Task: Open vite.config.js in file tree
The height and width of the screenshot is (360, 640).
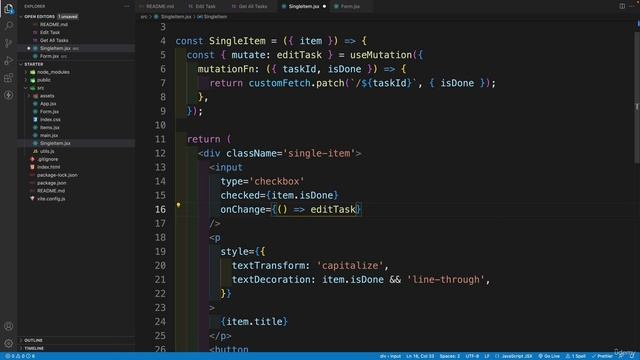Action: 51,199
